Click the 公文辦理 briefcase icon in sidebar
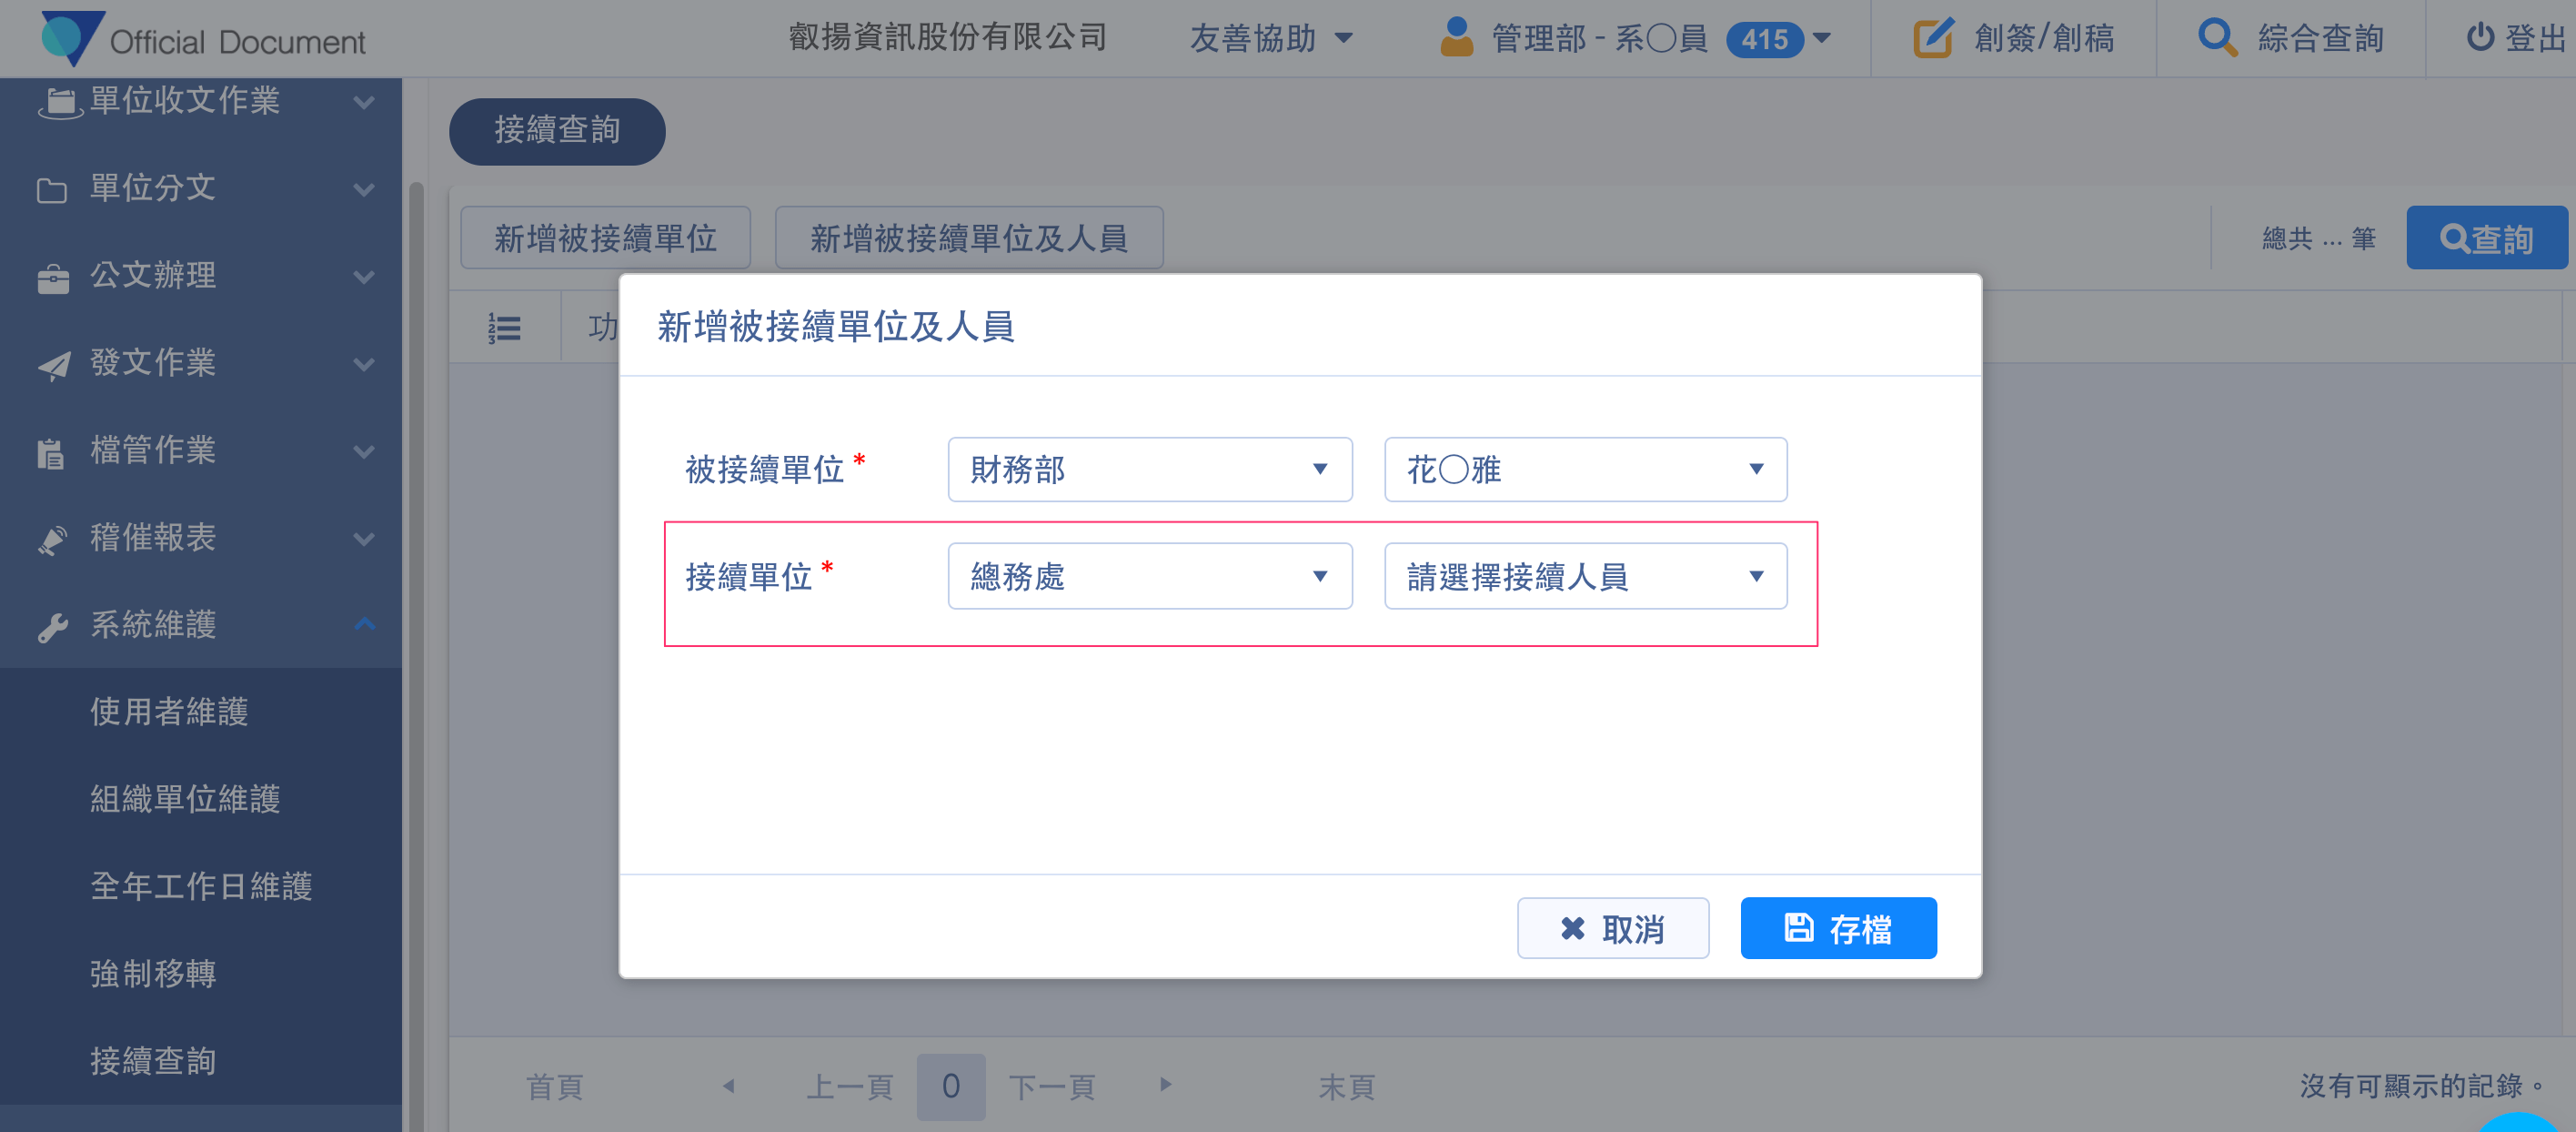The image size is (2576, 1132). point(53,278)
